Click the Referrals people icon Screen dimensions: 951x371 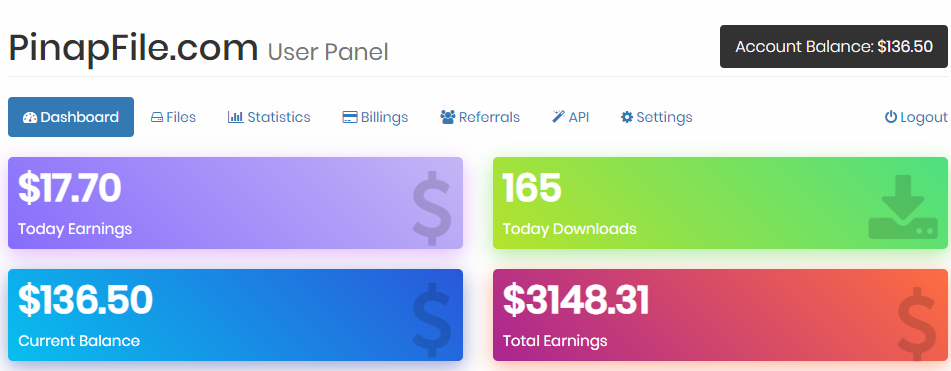click(448, 117)
